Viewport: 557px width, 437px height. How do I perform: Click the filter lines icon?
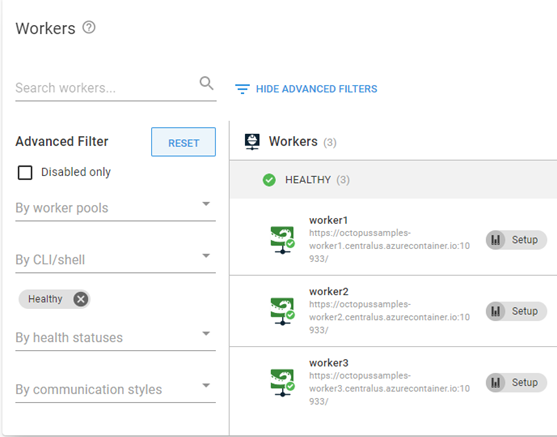pyautogui.click(x=242, y=89)
